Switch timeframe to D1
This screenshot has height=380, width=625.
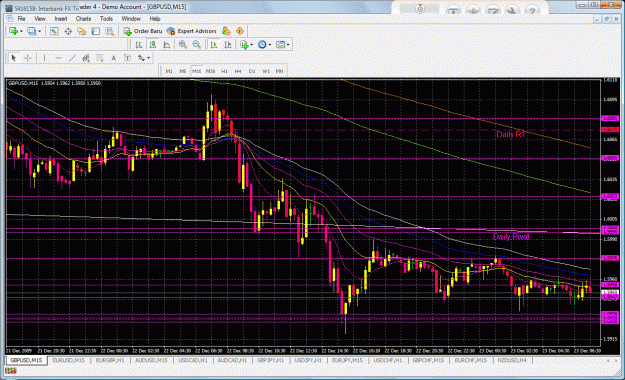pos(252,71)
